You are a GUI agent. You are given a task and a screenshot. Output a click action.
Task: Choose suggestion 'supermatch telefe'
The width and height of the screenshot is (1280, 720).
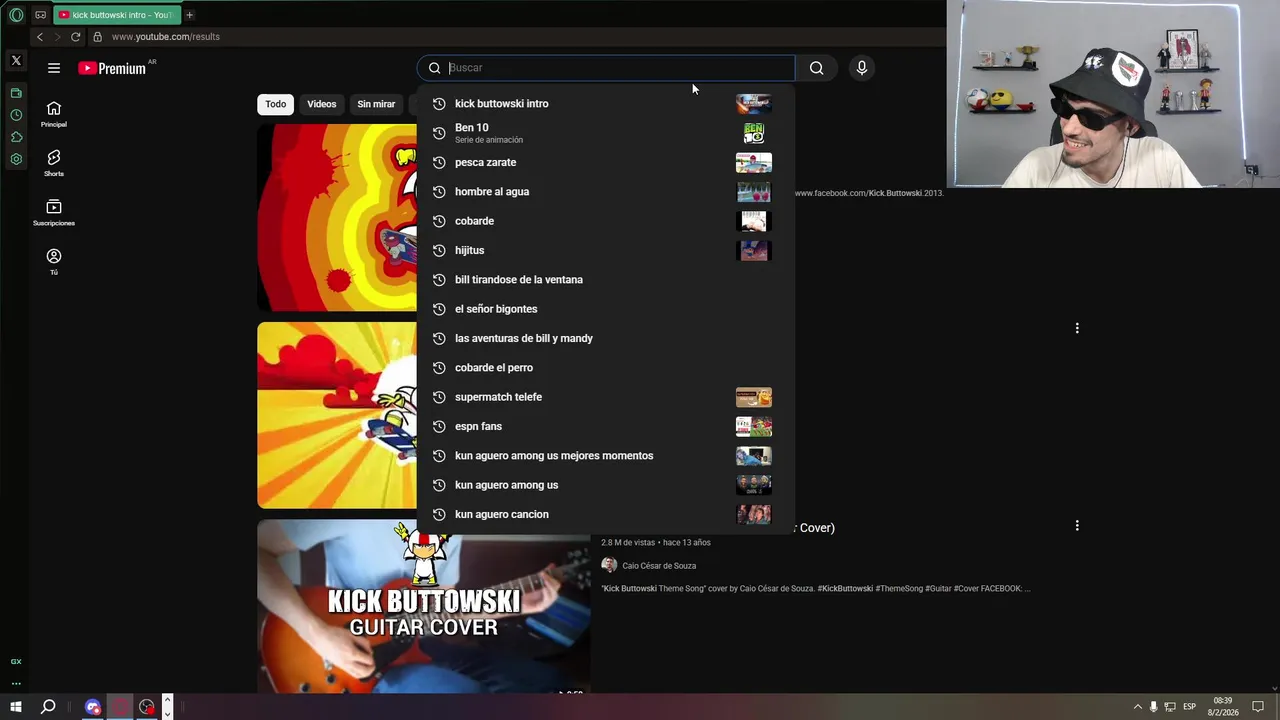coord(605,397)
